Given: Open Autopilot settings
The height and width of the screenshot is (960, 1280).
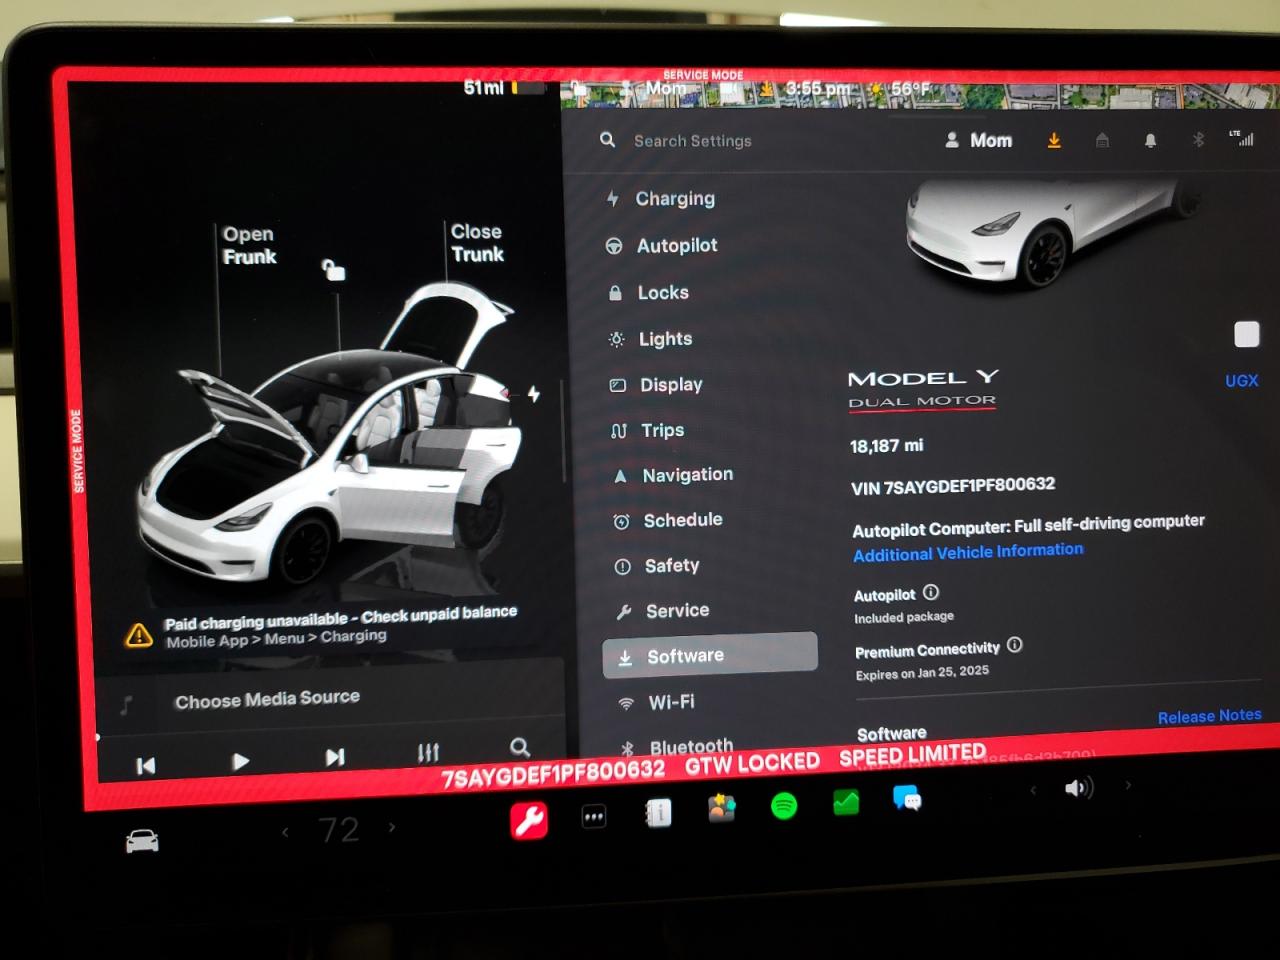Looking at the screenshot, I should [677, 245].
